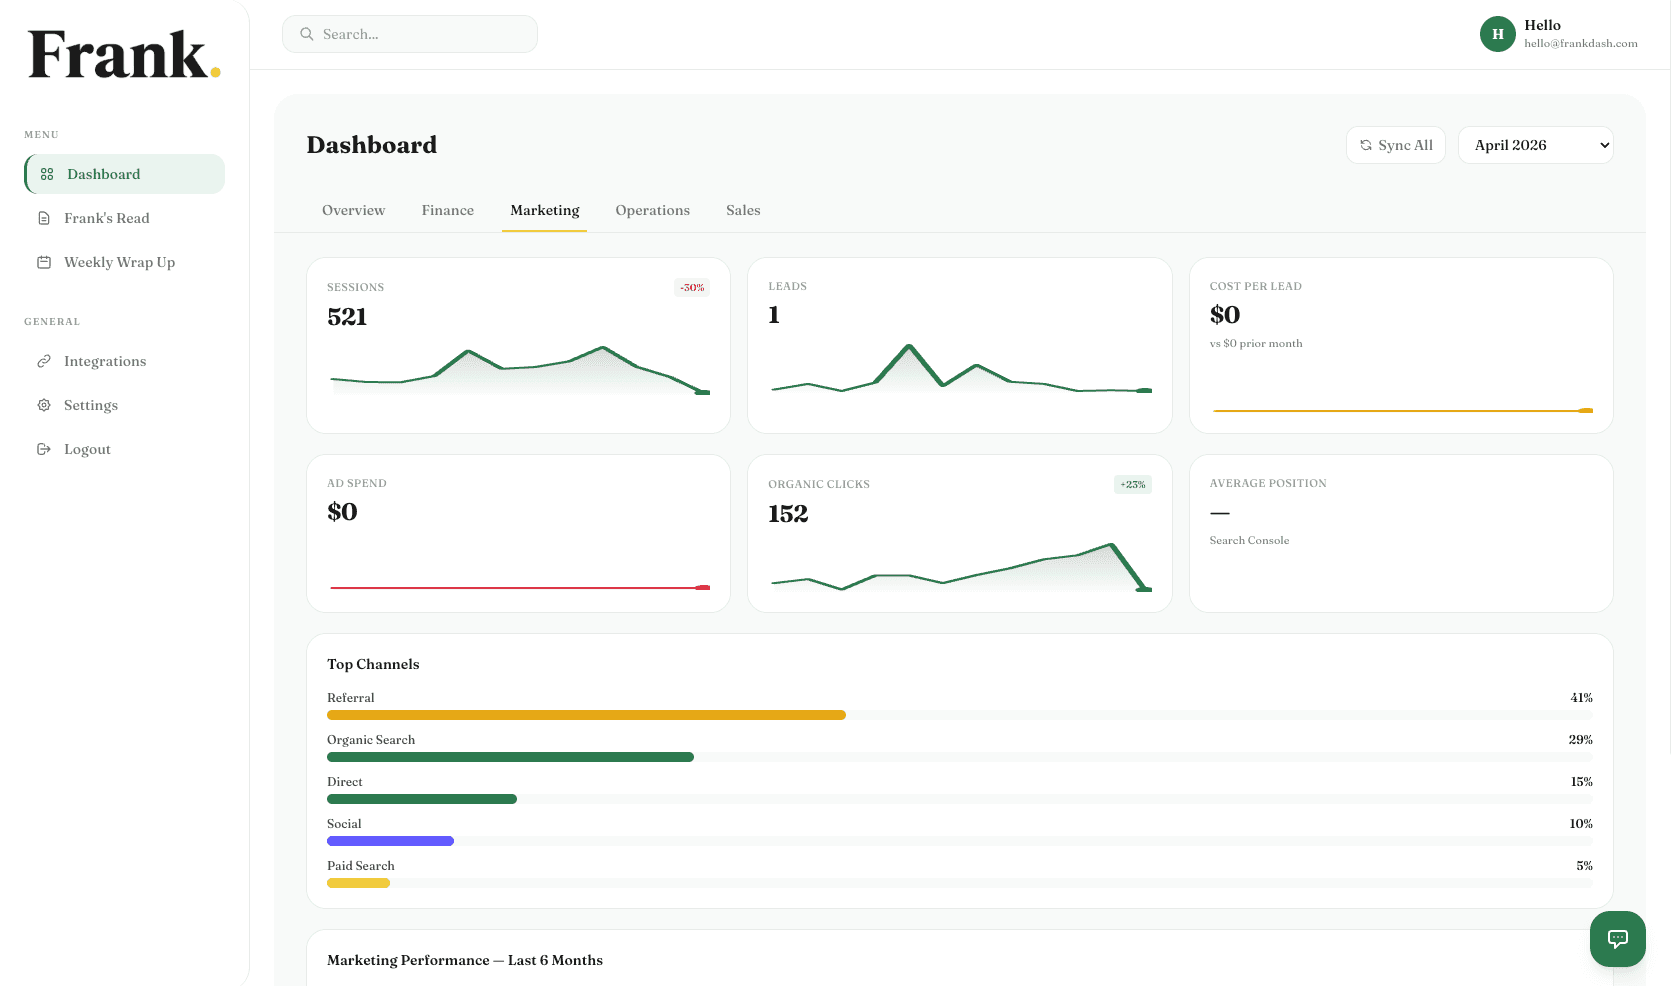Click the Organic Clicks value 152
1671x986 pixels.
[x=788, y=514]
